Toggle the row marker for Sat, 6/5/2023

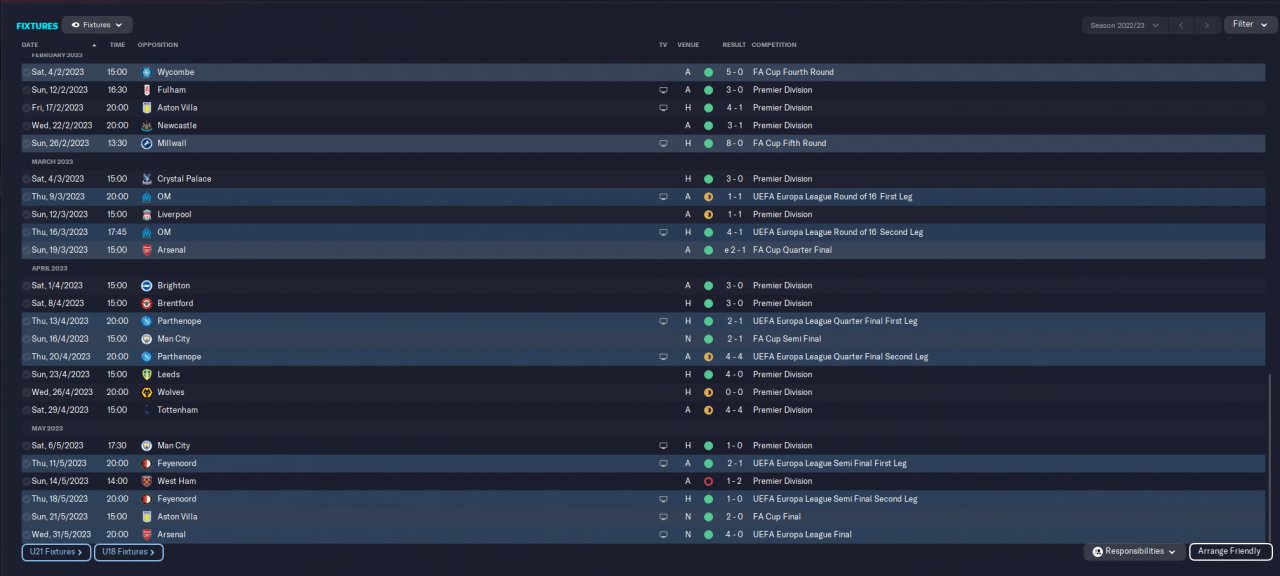click(x=26, y=446)
